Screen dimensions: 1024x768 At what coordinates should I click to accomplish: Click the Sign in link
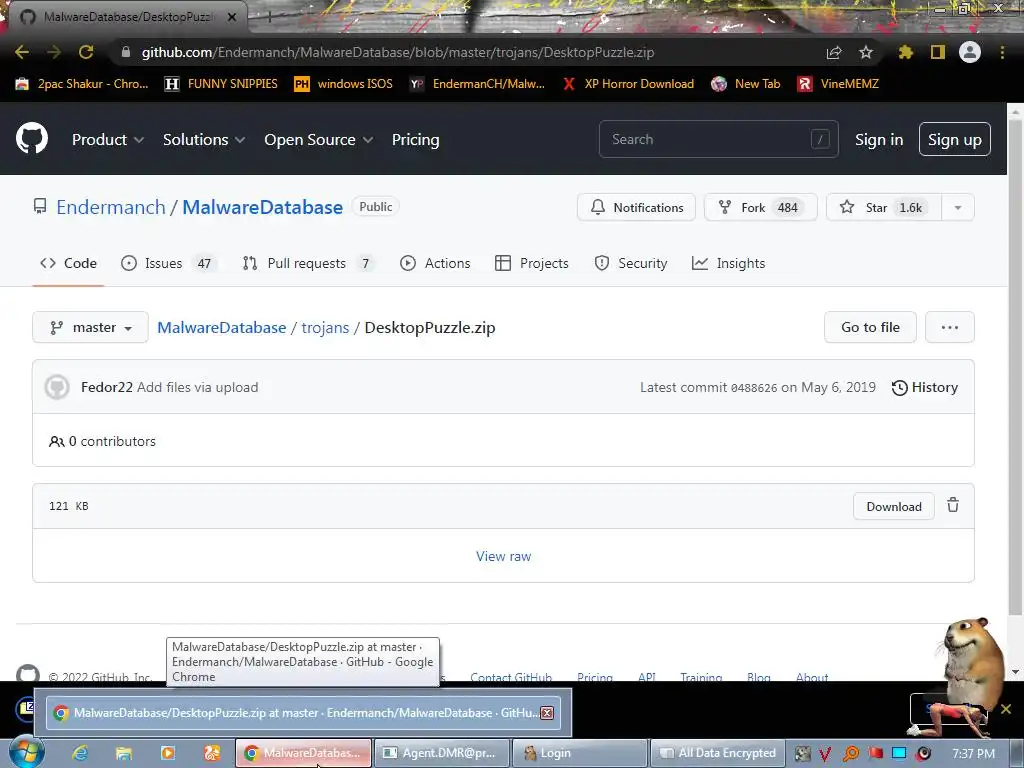point(878,140)
